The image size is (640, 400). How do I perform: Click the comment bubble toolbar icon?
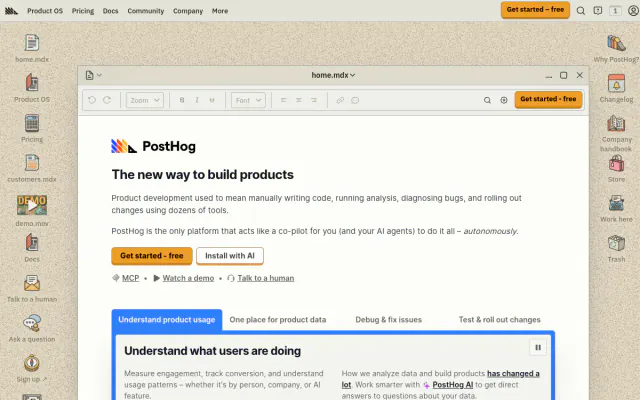tap(355, 100)
